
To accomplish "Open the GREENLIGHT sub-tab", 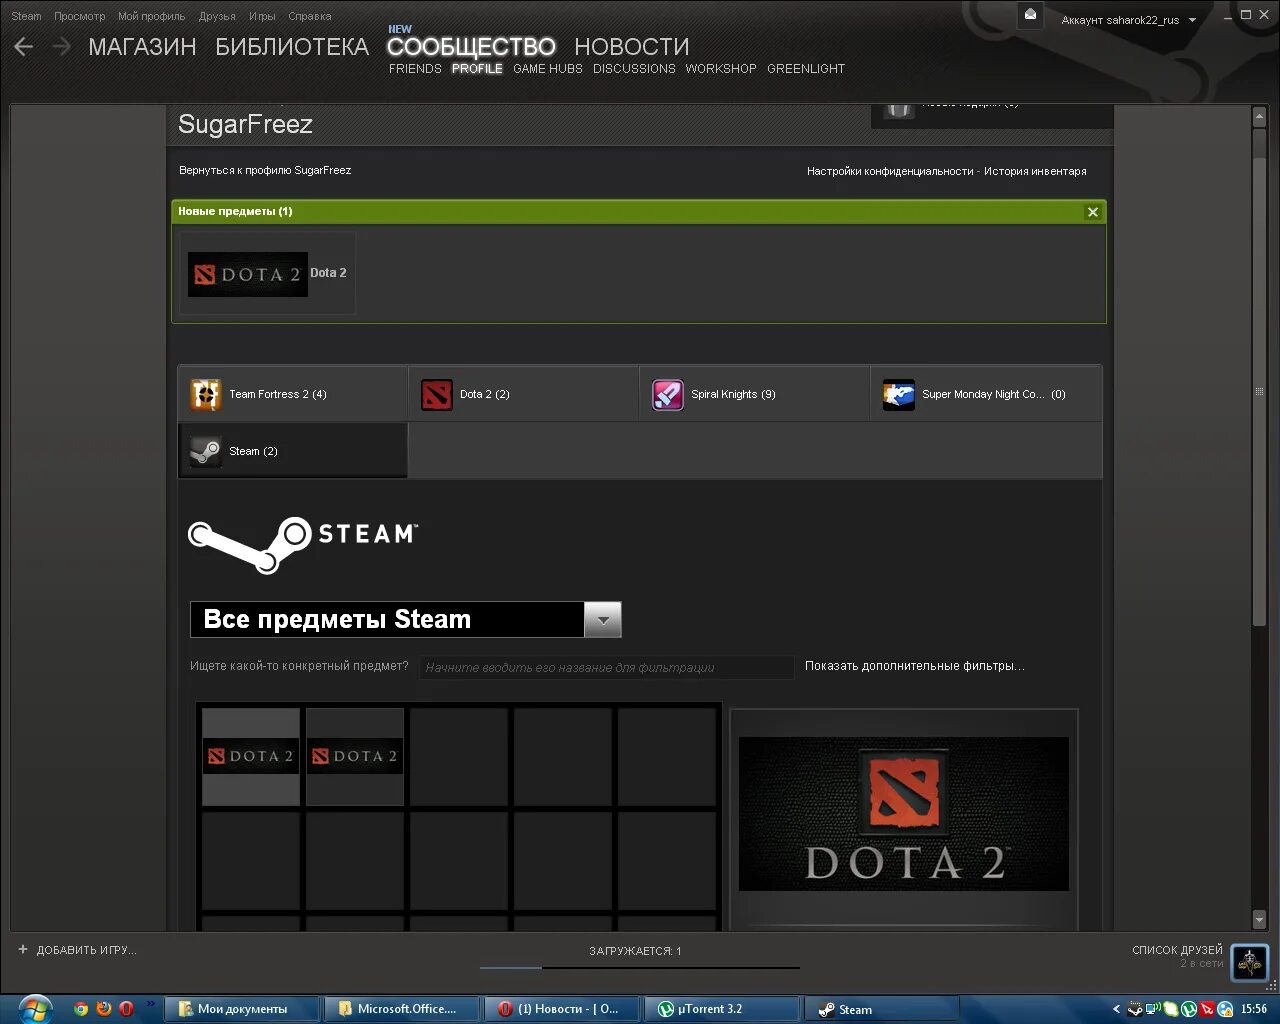I will coord(806,69).
